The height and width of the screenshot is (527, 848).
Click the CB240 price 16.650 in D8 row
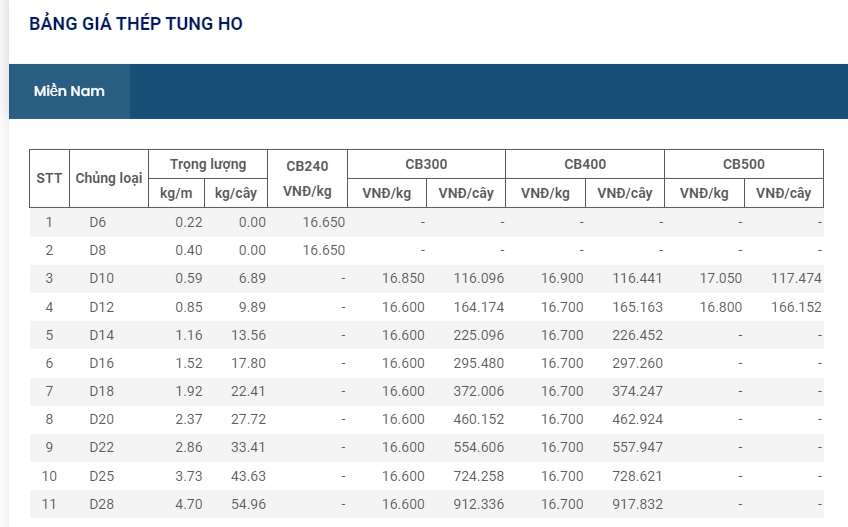point(324,251)
